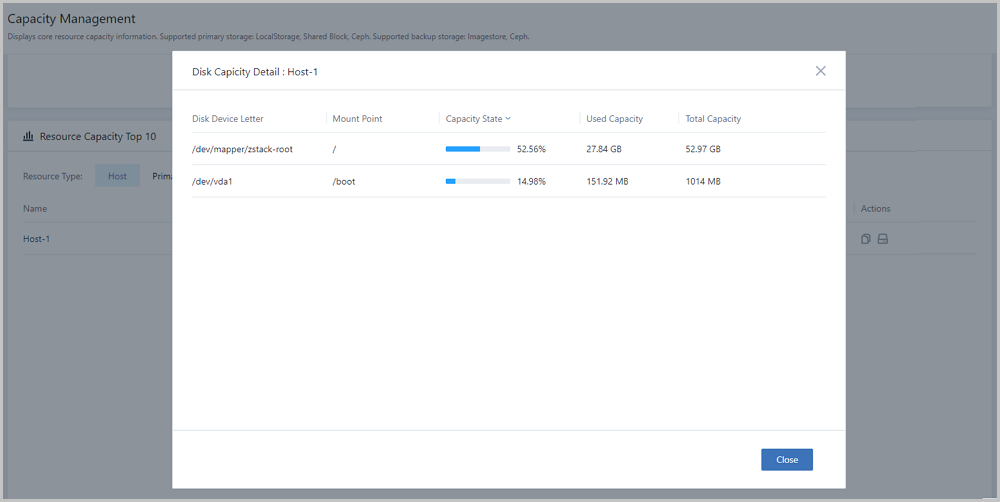
Task: Click the 27.84 GB used capacity value
Action: pos(603,149)
